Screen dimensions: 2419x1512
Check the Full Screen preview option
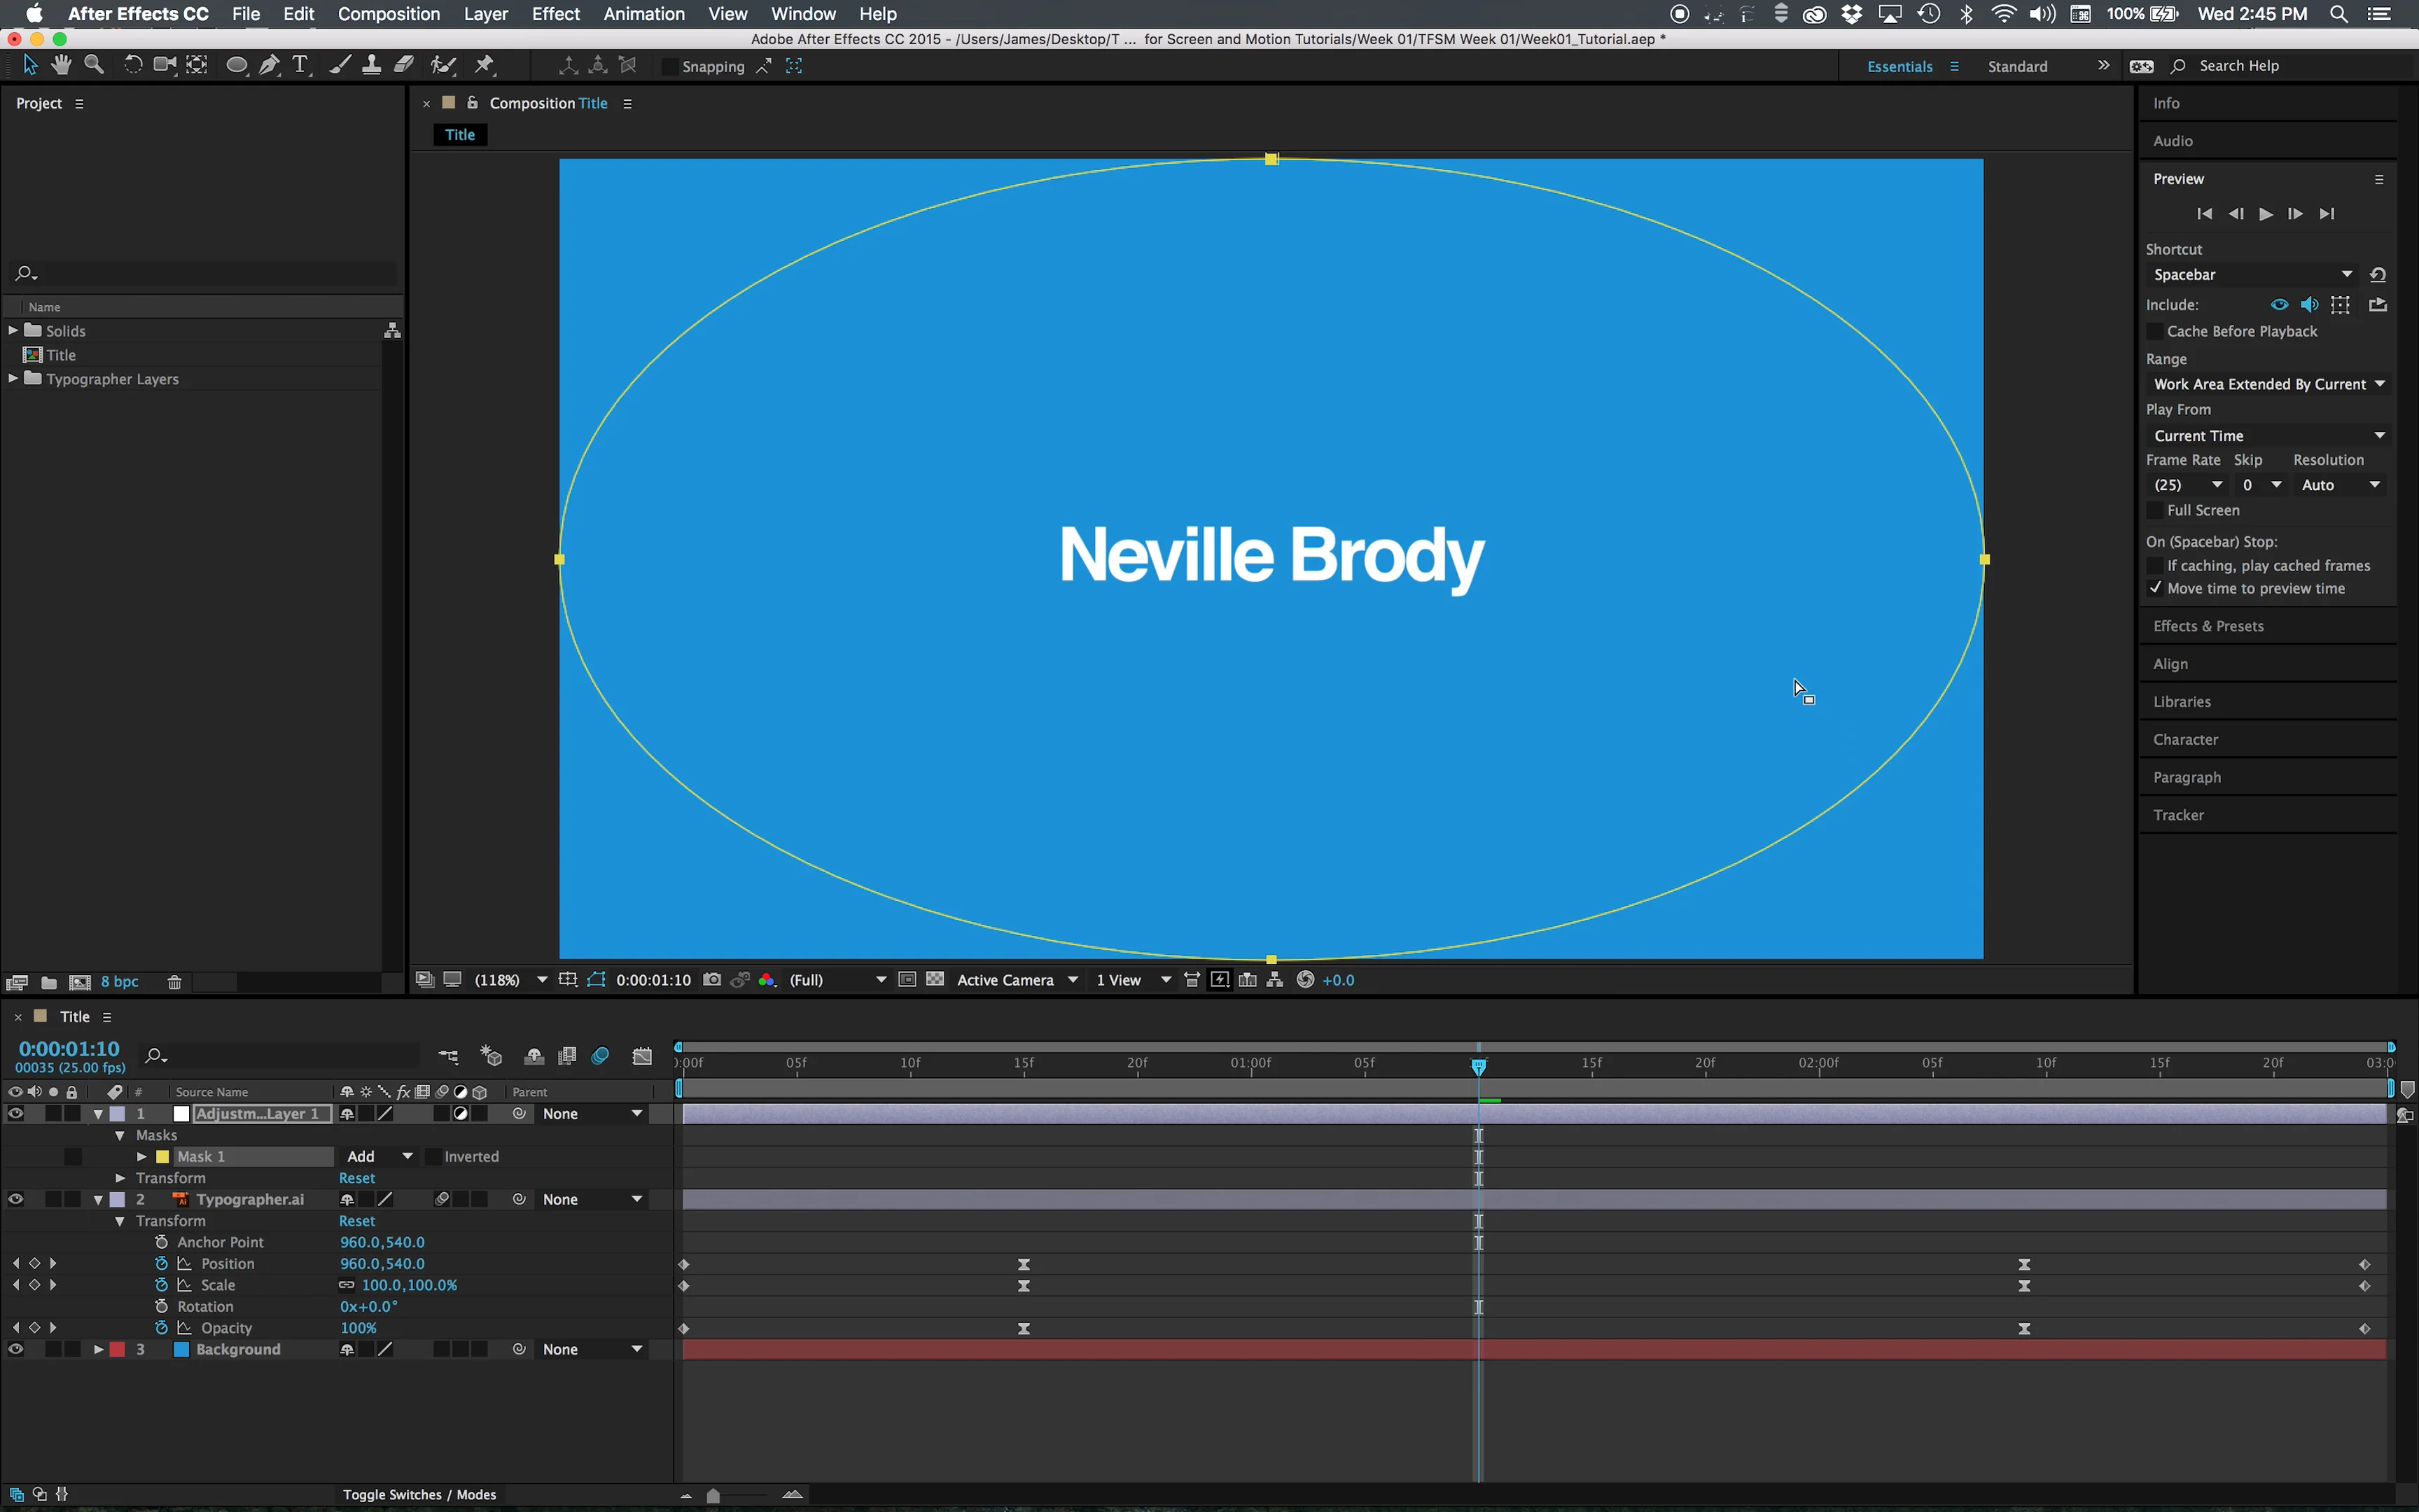click(x=2154, y=510)
